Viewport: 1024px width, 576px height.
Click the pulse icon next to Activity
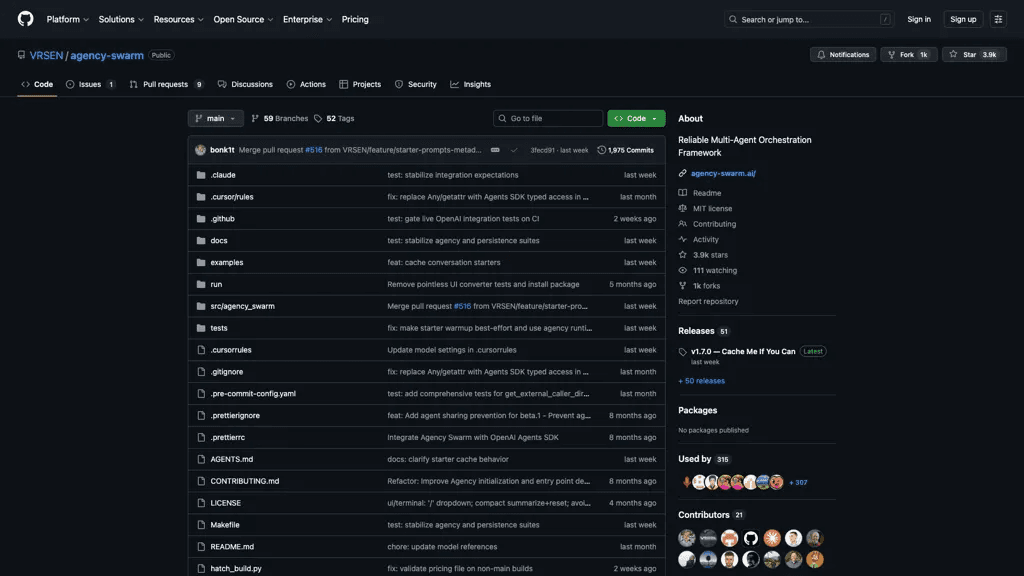tap(682, 240)
